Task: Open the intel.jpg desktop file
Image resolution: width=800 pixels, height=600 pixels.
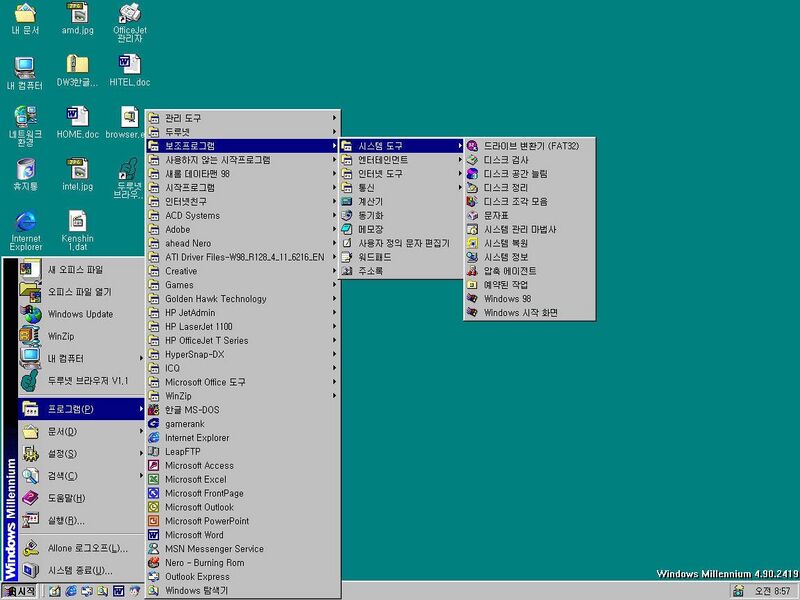Action: point(77,173)
